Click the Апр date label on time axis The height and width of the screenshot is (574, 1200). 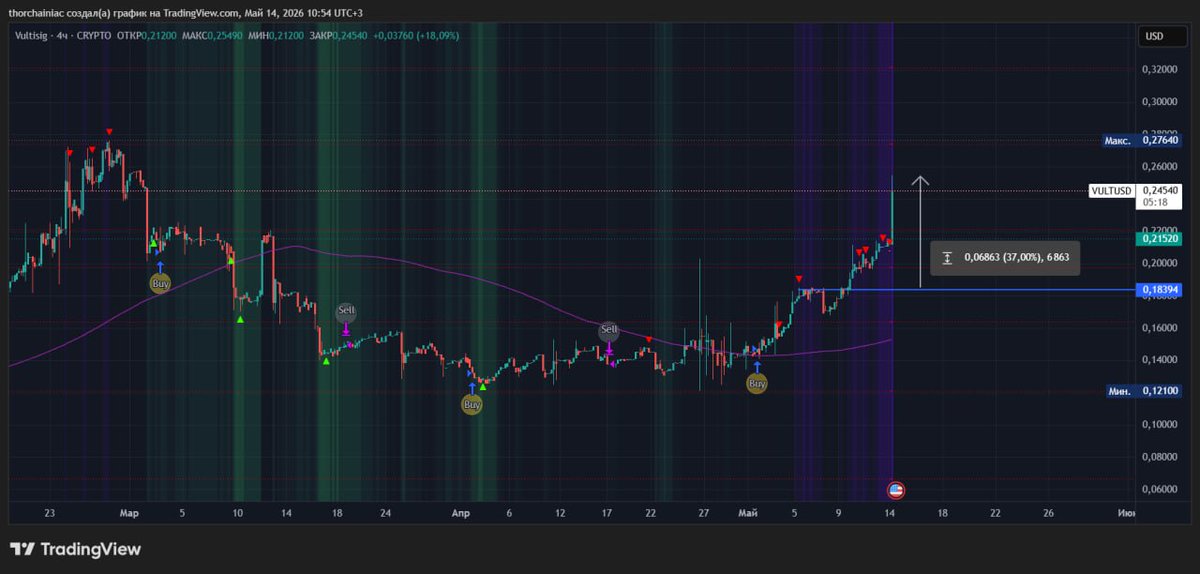click(x=461, y=513)
